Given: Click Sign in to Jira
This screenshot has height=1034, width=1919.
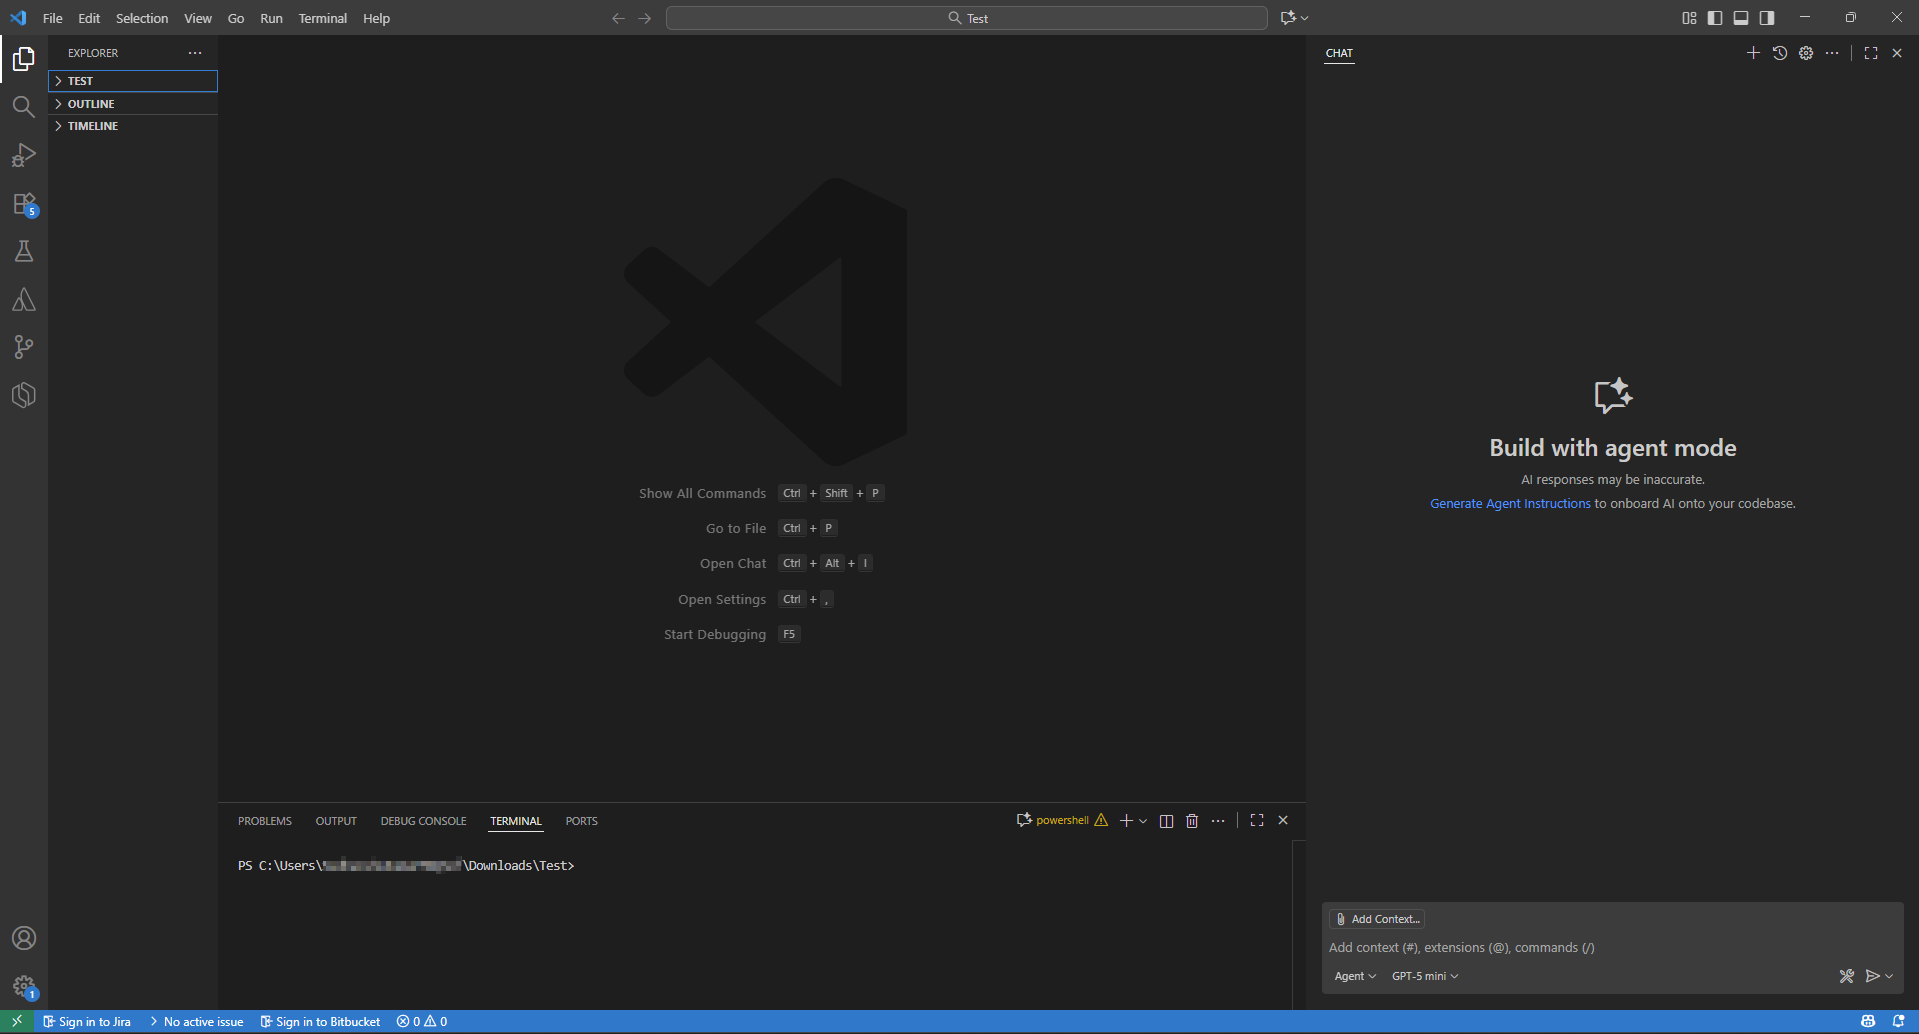Looking at the screenshot, I should pyautogui.click(x=87, y=1021).
